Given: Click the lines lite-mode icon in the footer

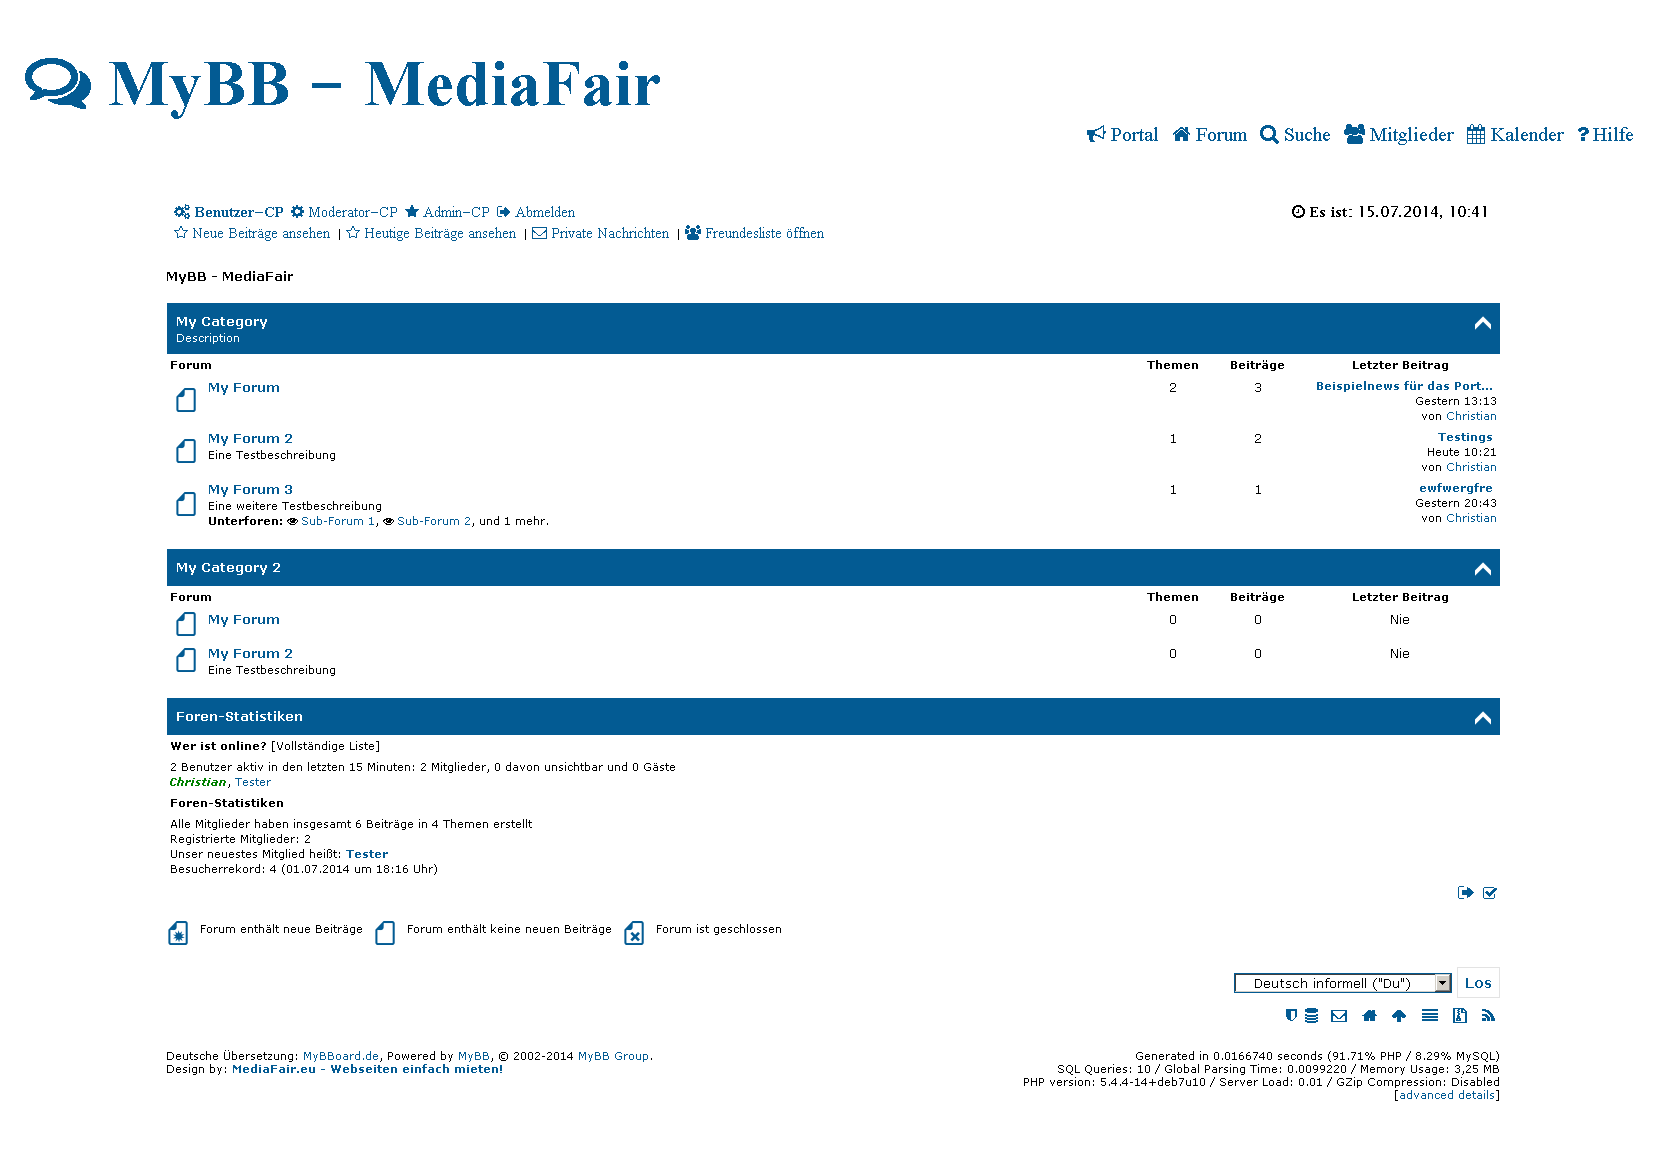Looking at the screenshot, I should pyautogui.click(x=1430, y=1016).
